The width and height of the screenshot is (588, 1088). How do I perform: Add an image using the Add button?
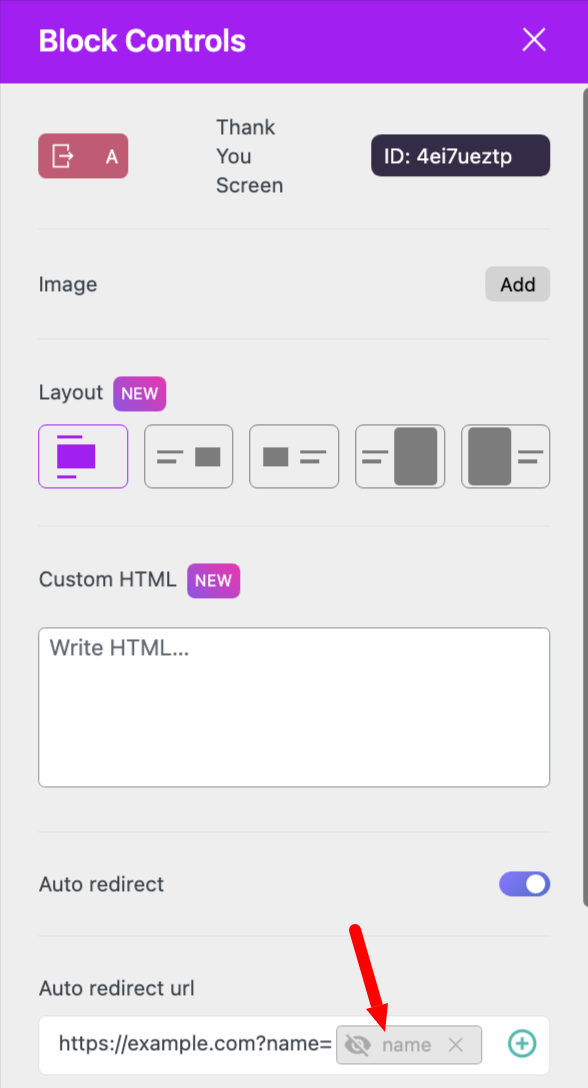tap(518, 284)
